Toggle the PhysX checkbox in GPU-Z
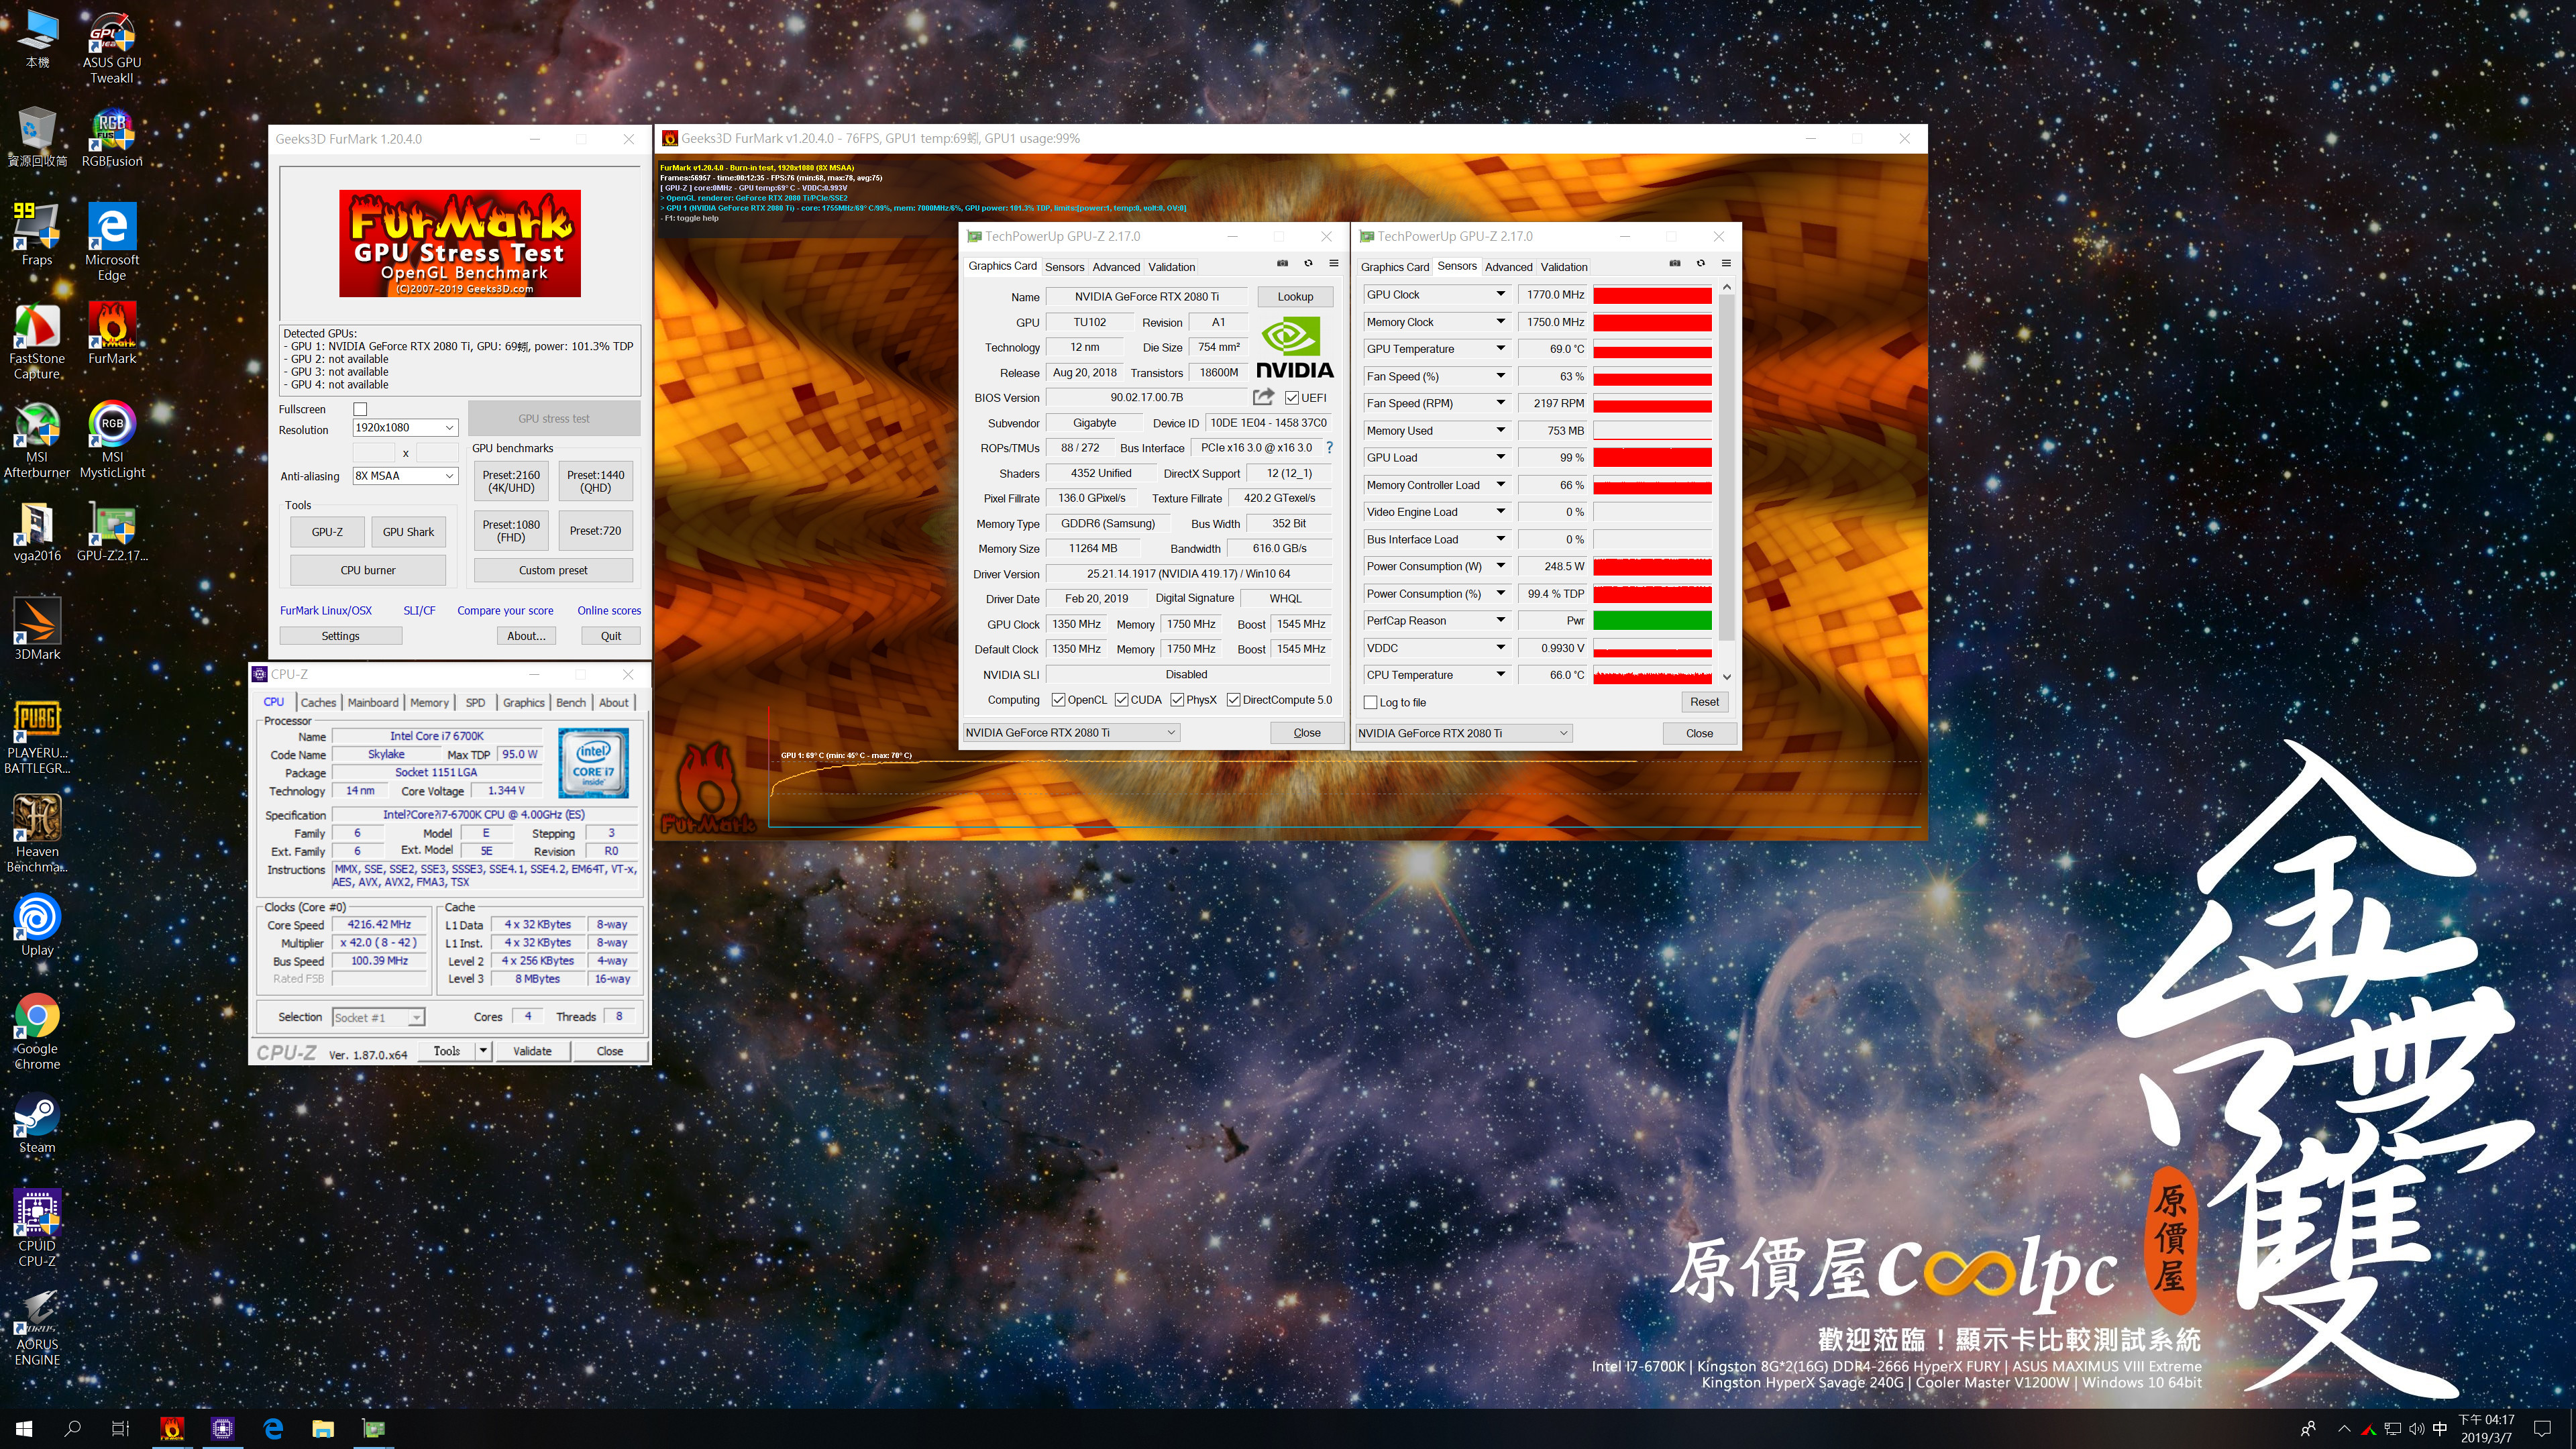 (x=1177, y=700)
